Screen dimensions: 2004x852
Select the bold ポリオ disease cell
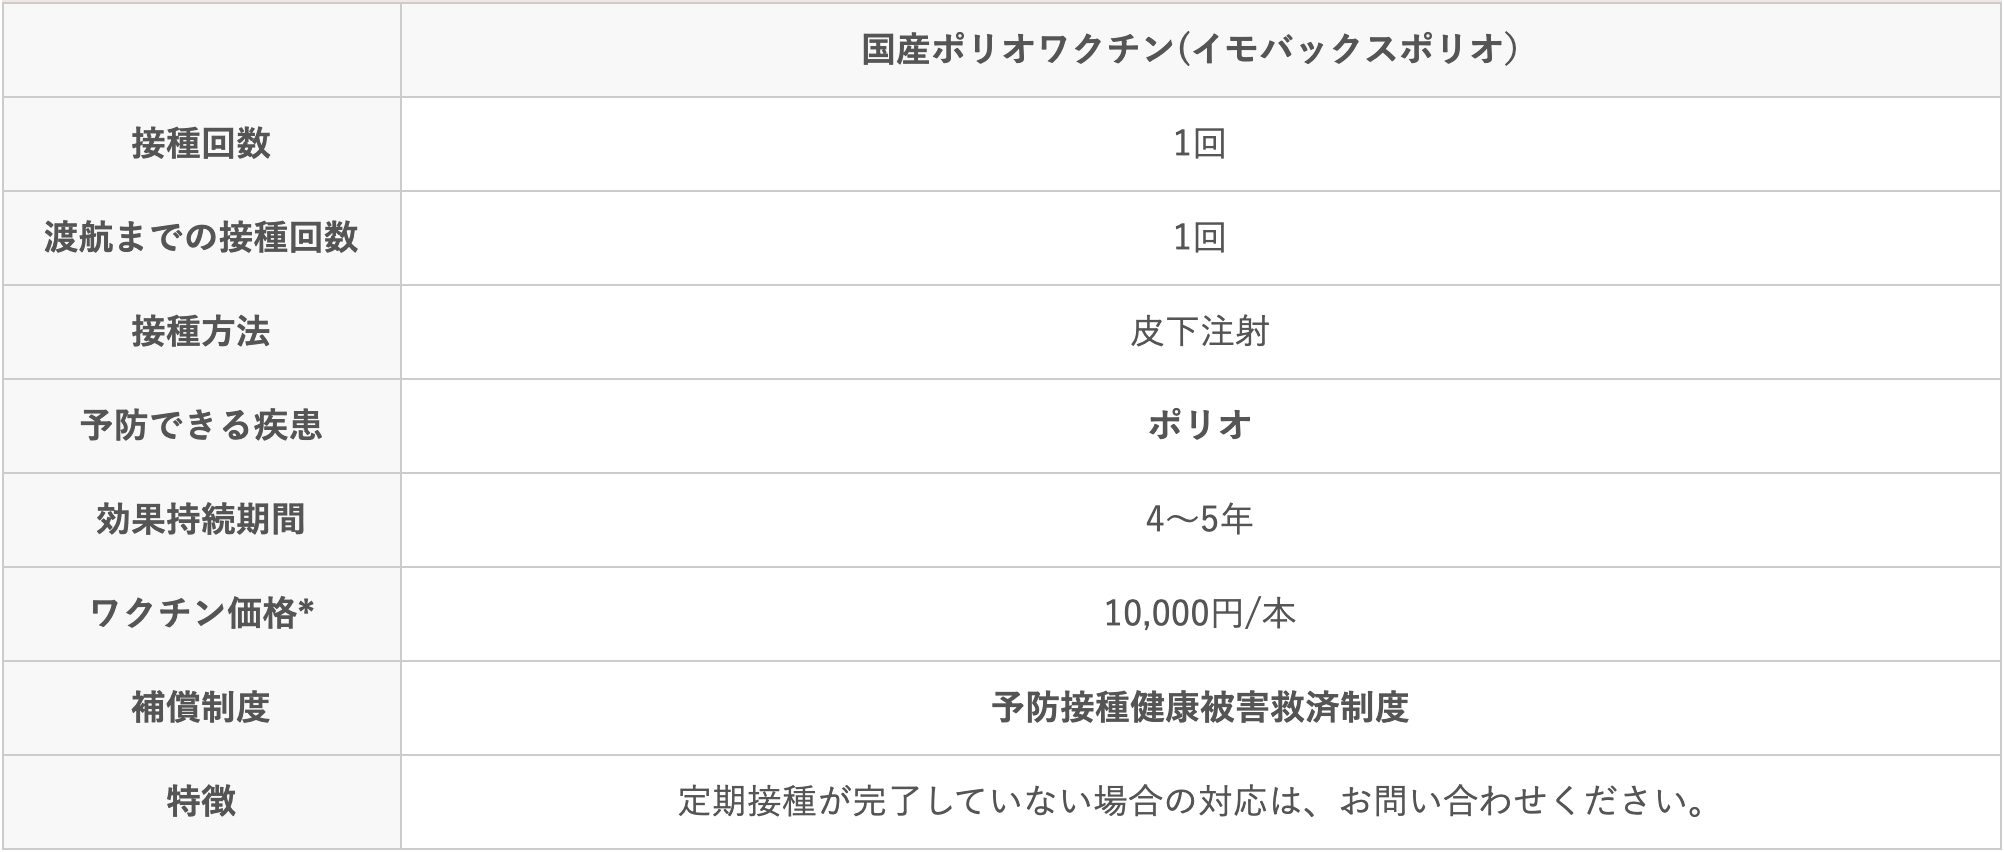point(1199,426)
